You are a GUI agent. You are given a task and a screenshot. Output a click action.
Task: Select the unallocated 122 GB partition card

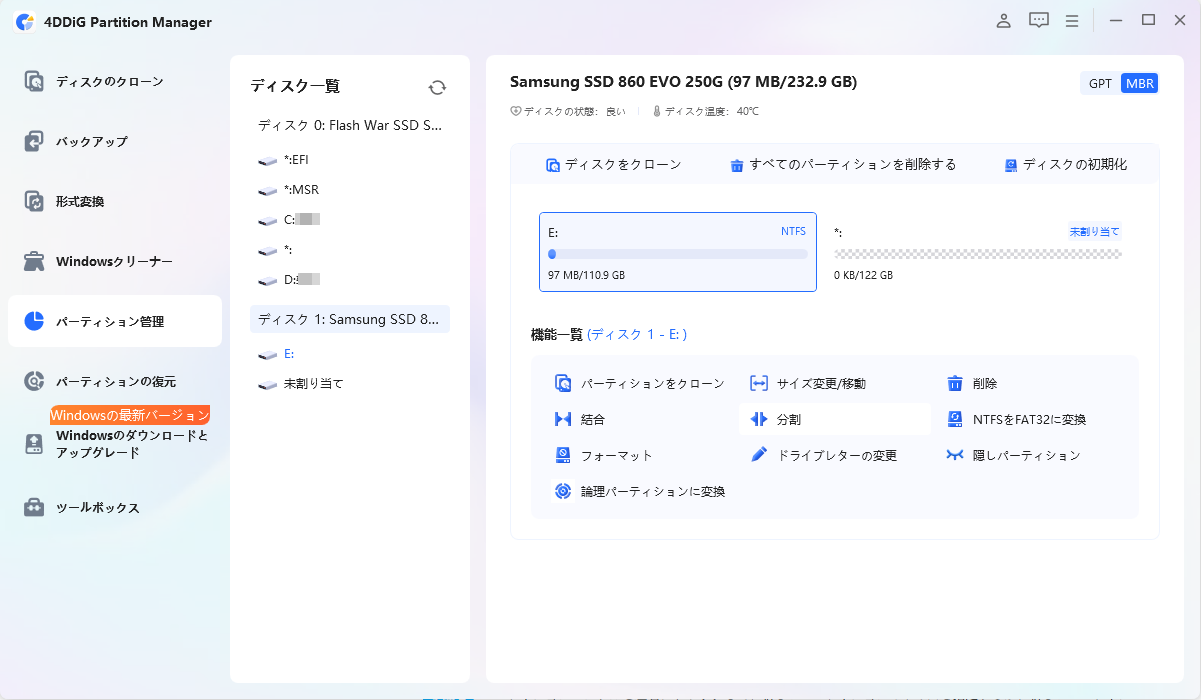coord(977,252)
